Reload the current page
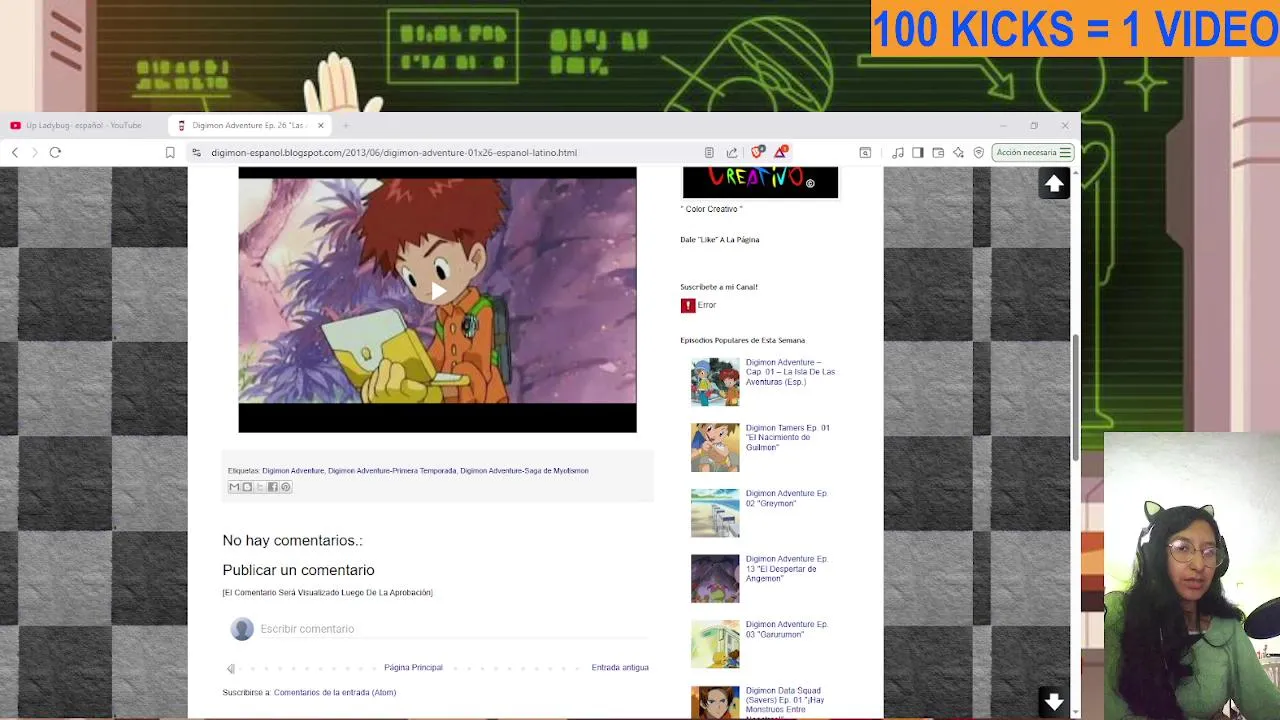 point(56,152)
